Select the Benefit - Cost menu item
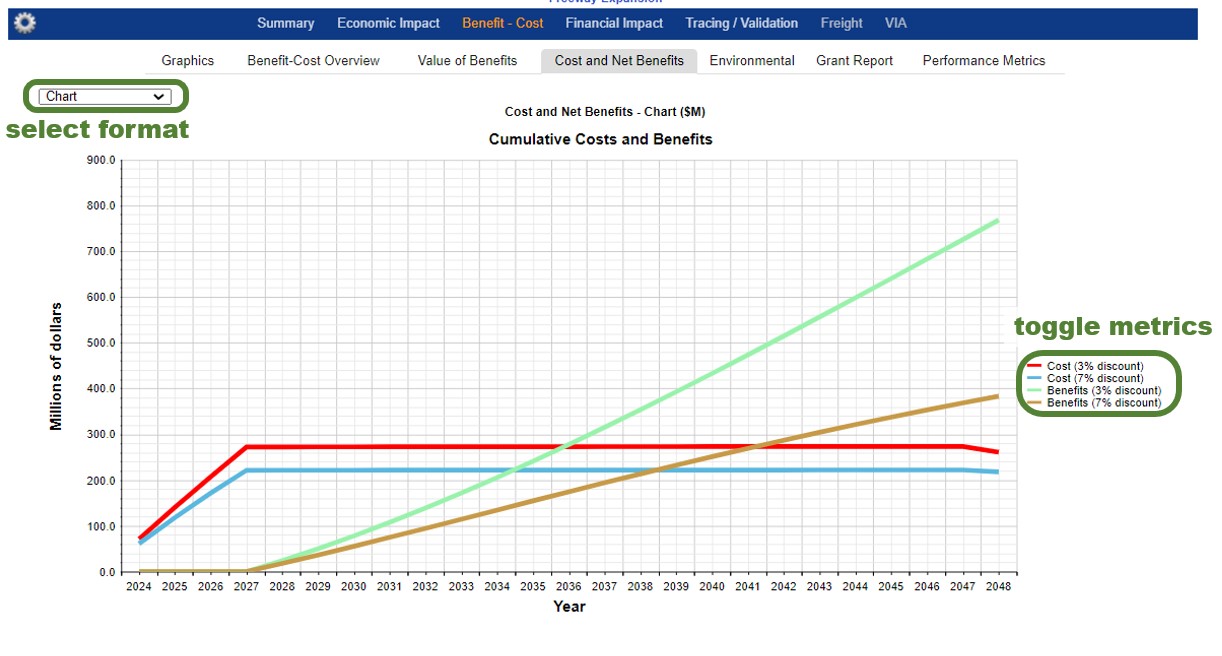The image size is (1222, 656). [502, 23]
